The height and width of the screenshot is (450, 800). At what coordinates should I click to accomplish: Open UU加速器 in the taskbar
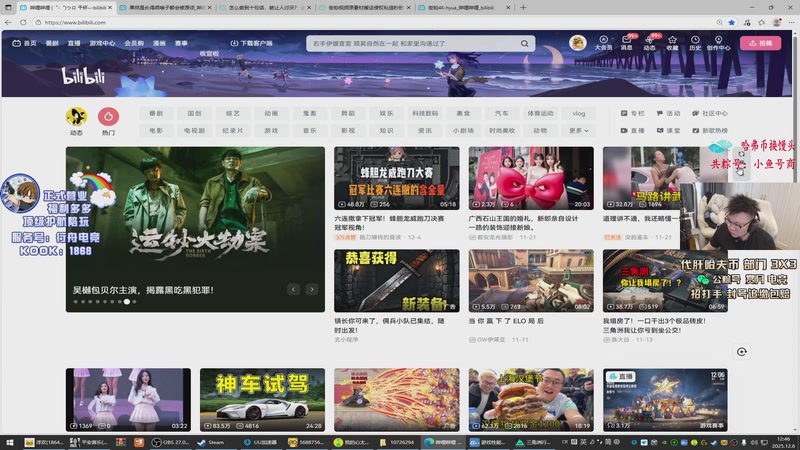click(260, 442)
